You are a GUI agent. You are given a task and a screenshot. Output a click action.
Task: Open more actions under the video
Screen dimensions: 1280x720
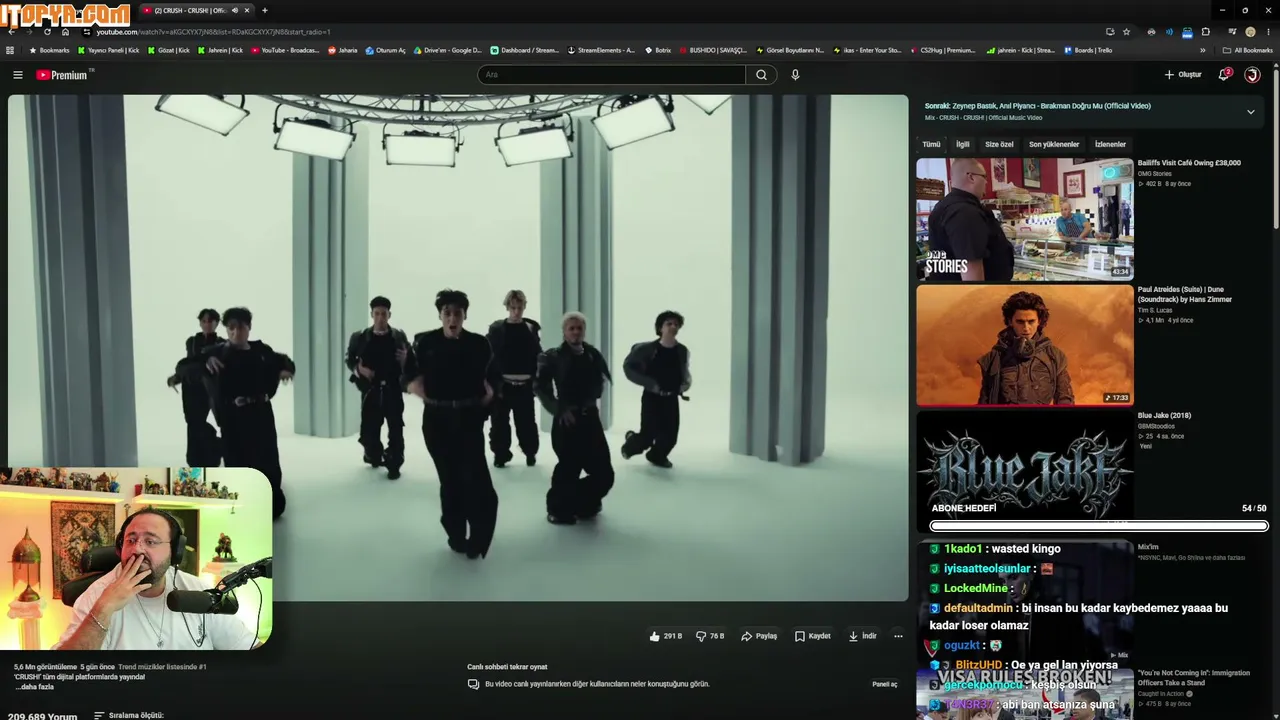[x=898, y=636]
